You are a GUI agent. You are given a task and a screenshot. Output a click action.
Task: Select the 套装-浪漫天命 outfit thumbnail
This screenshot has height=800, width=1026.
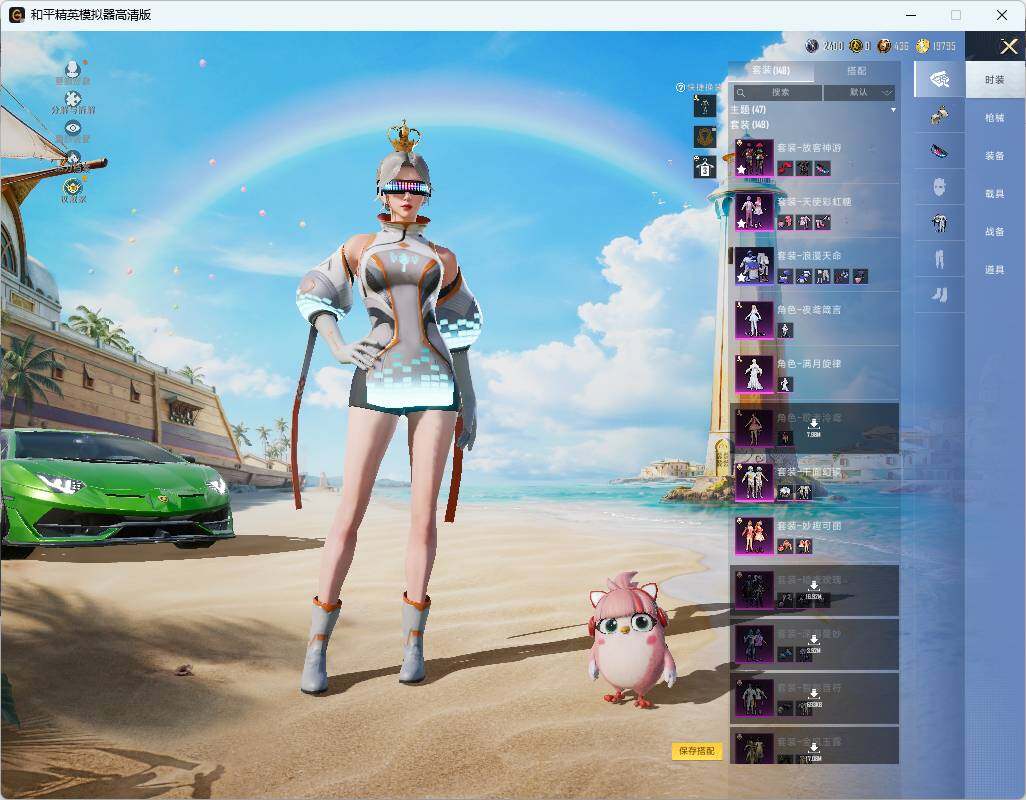(754, 266)
